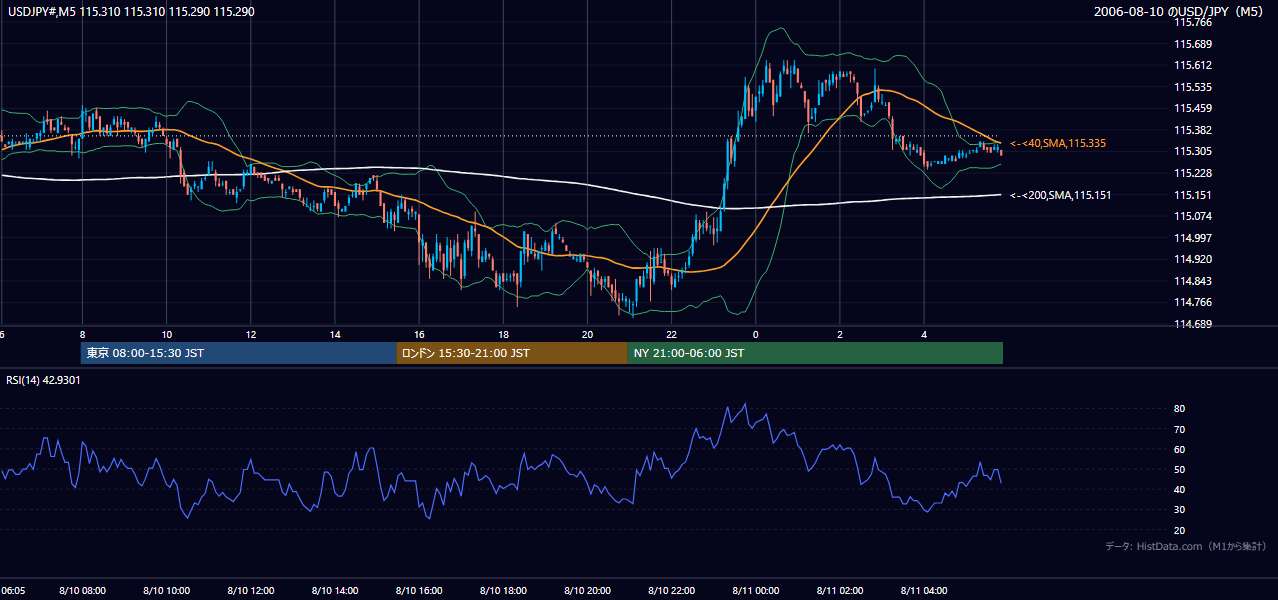
Task: Click the RSI(14) 42.9301 indicator label
Action: [x=43, y=380]
